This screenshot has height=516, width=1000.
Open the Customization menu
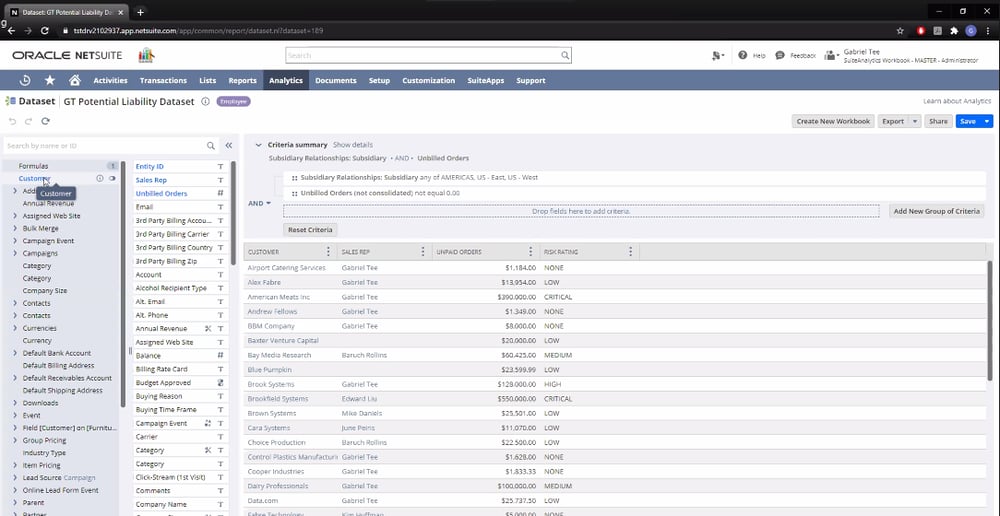(429, 80)
